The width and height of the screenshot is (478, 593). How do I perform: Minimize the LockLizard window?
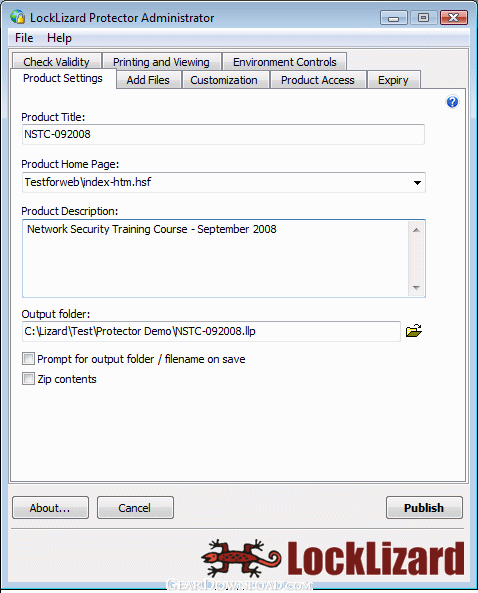393,18
